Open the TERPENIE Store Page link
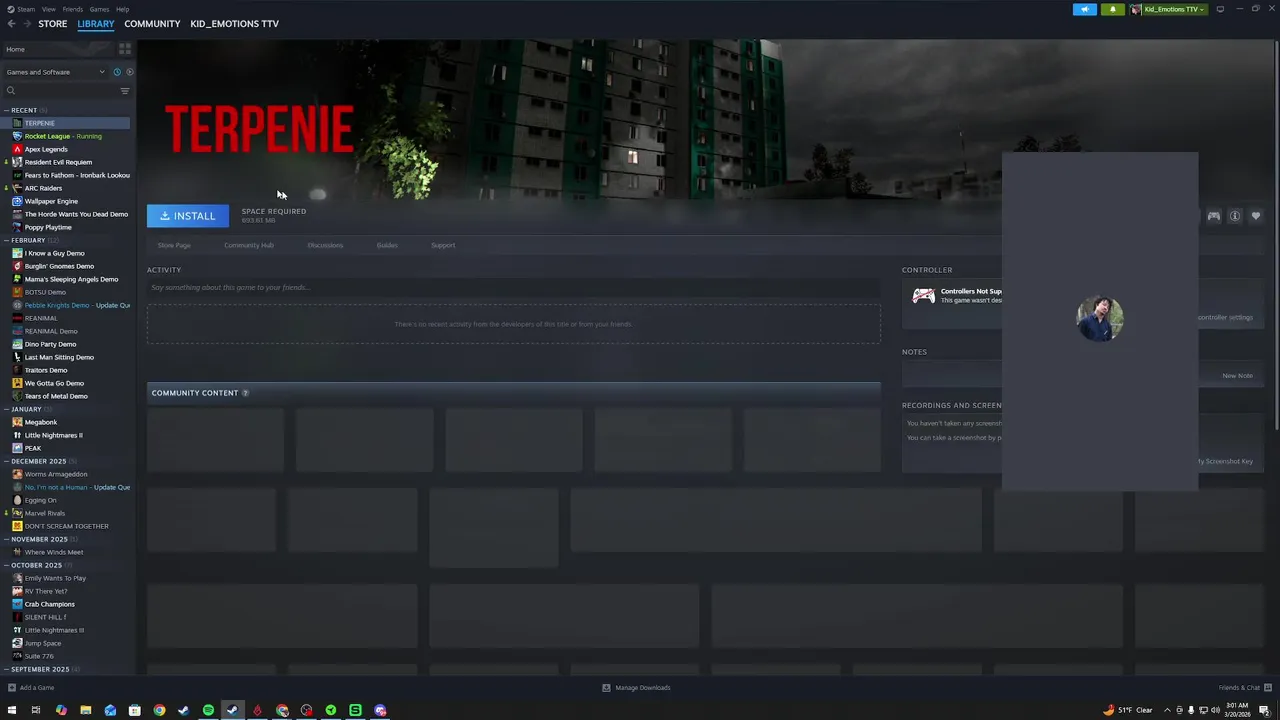 coord(174,245)
